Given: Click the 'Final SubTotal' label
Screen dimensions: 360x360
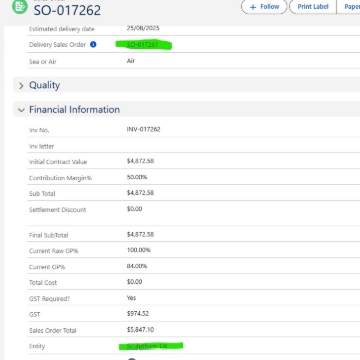Looking at the screenshot, I should [49, 235].
